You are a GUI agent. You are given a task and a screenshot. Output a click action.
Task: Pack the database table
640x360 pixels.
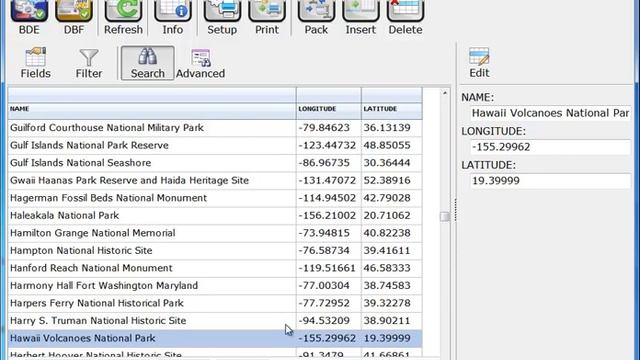tap(316, 18)
